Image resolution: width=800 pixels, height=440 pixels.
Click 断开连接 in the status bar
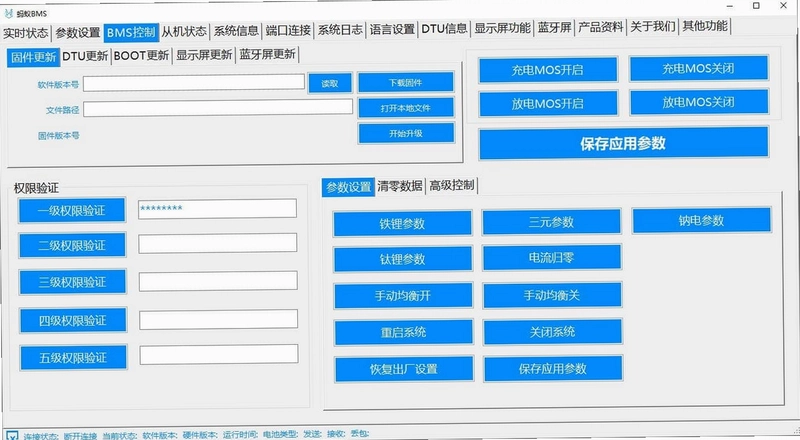click(x=80, y=436)
